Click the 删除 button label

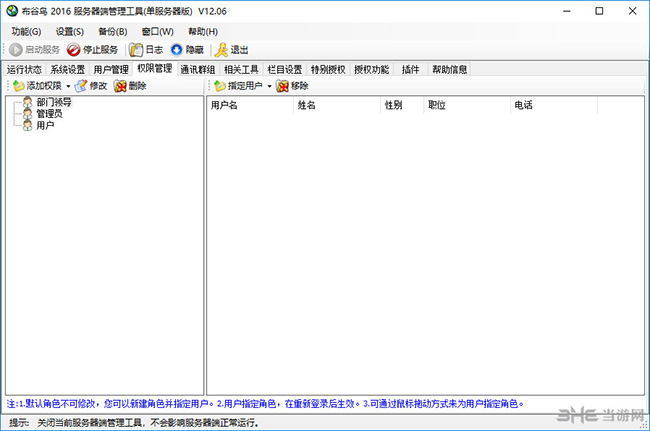coord(138,86)
